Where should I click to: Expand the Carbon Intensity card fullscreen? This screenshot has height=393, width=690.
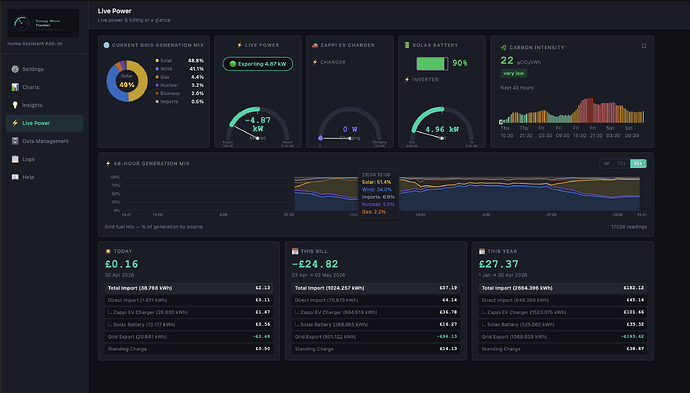click(x=644, y=46)
